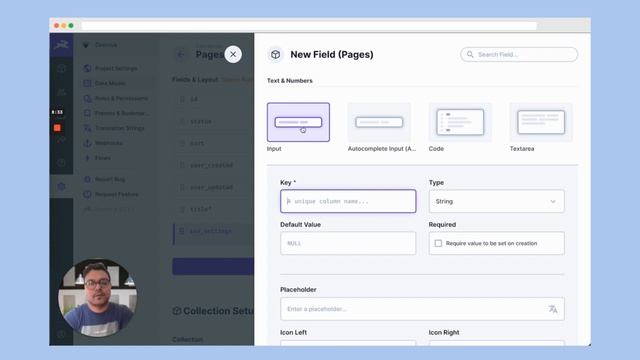Viewport: 640px width, 360px height.
Task: Click the magnifier icon in Search Field
Action: point(470,54)
